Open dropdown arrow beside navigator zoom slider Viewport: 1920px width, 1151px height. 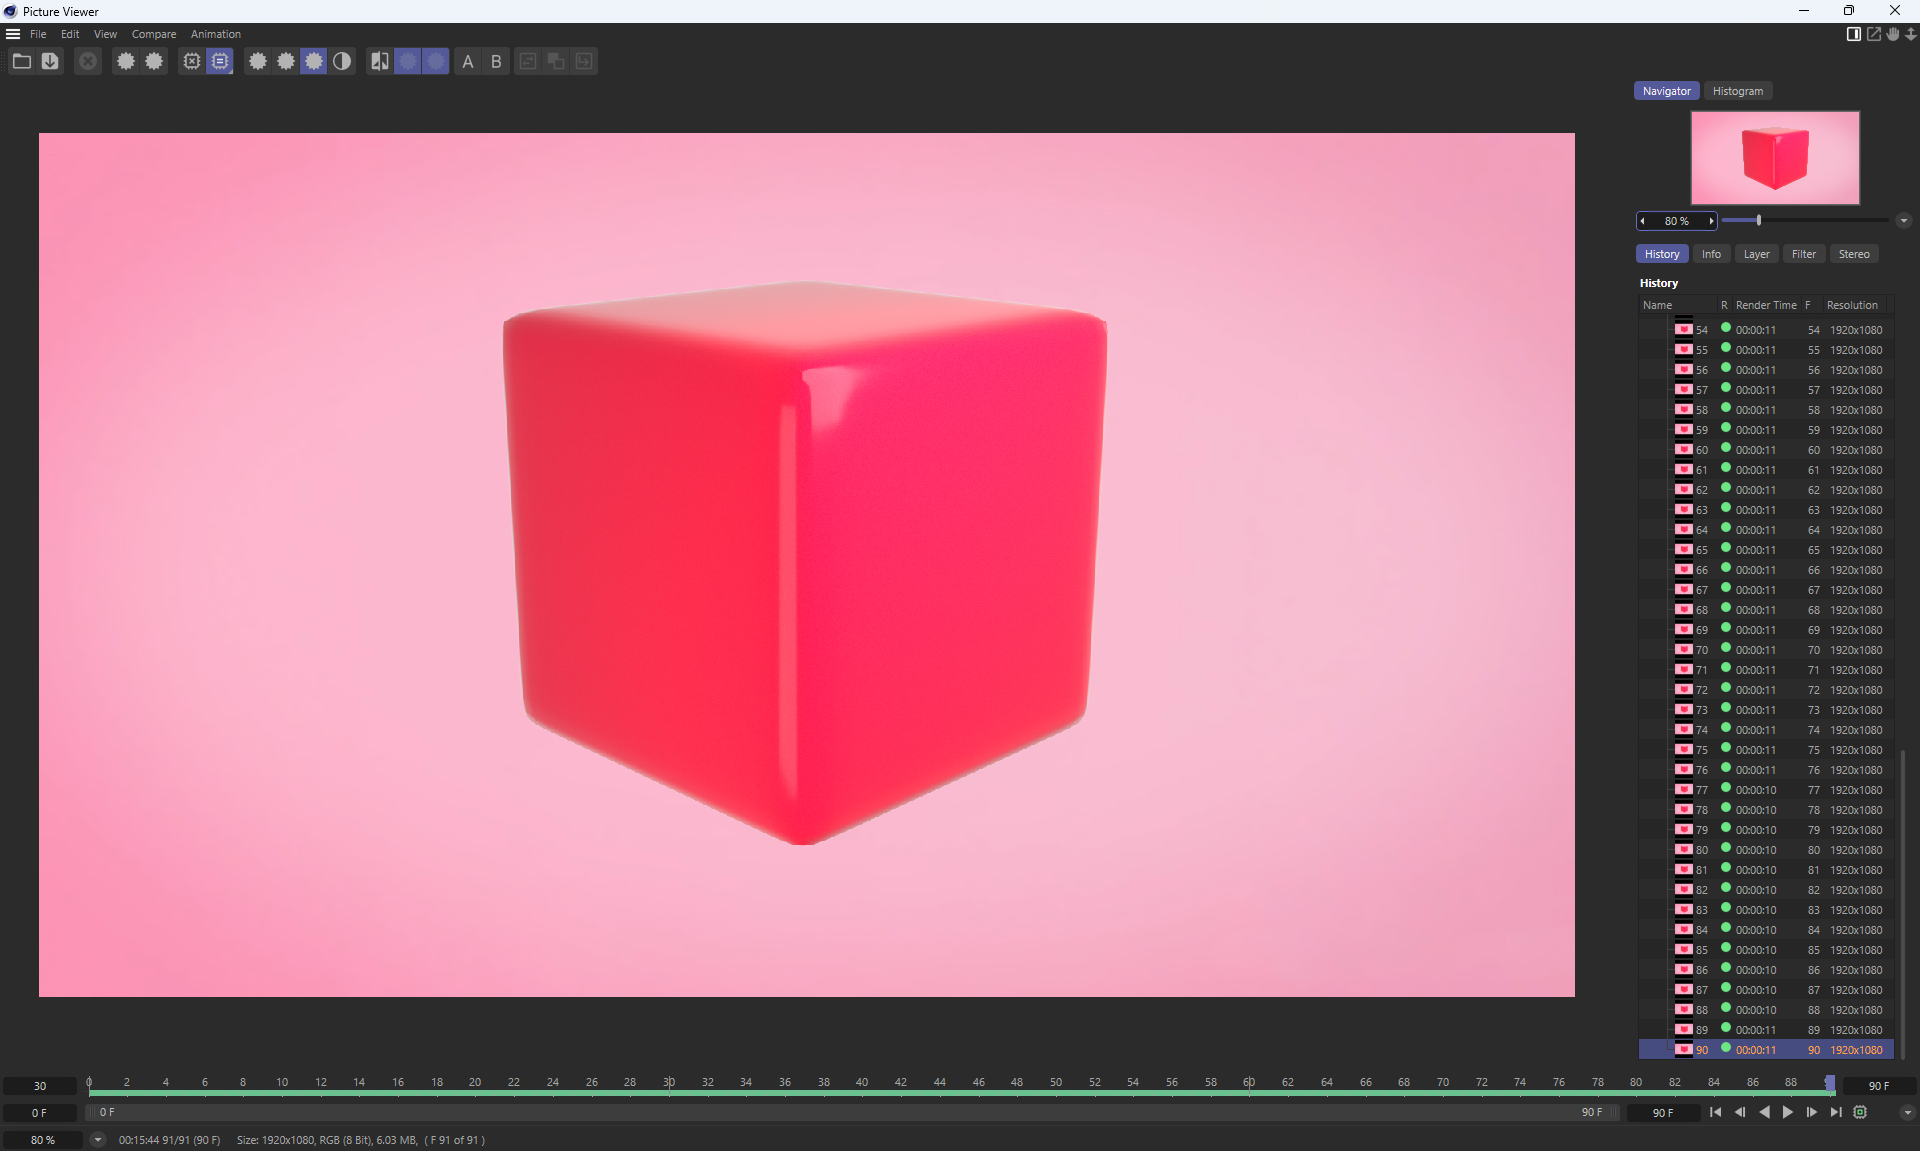click(x=1903, y=221)
